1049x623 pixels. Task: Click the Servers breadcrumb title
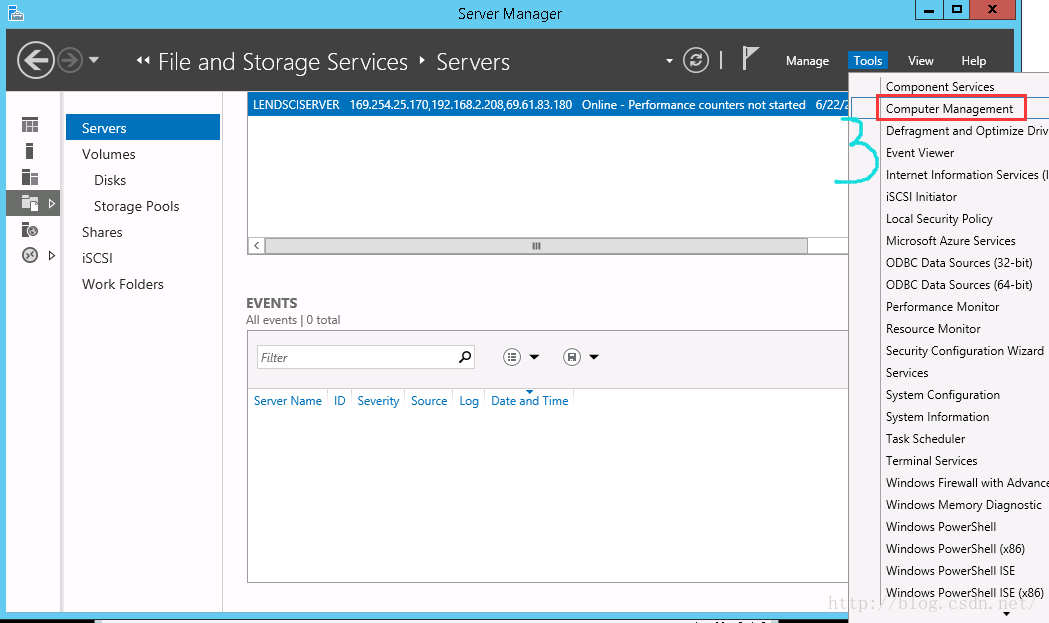[x=473, y=62]
